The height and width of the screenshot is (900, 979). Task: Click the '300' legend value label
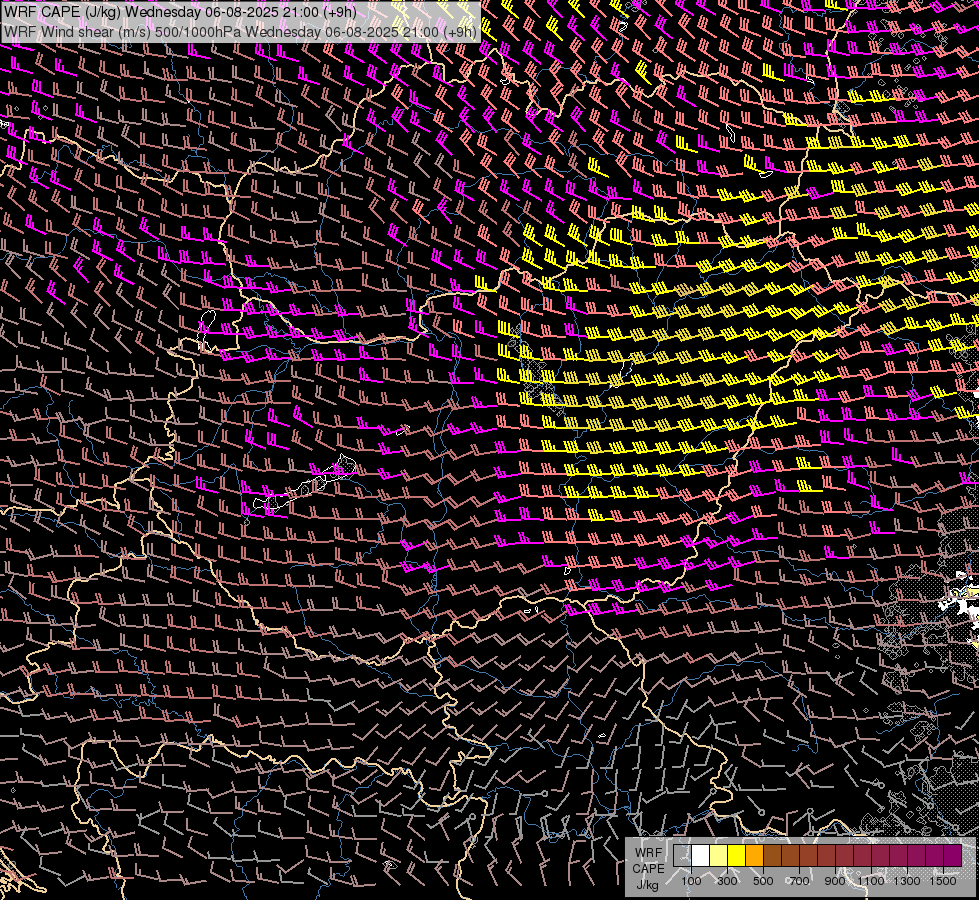[x=727, y=881]
